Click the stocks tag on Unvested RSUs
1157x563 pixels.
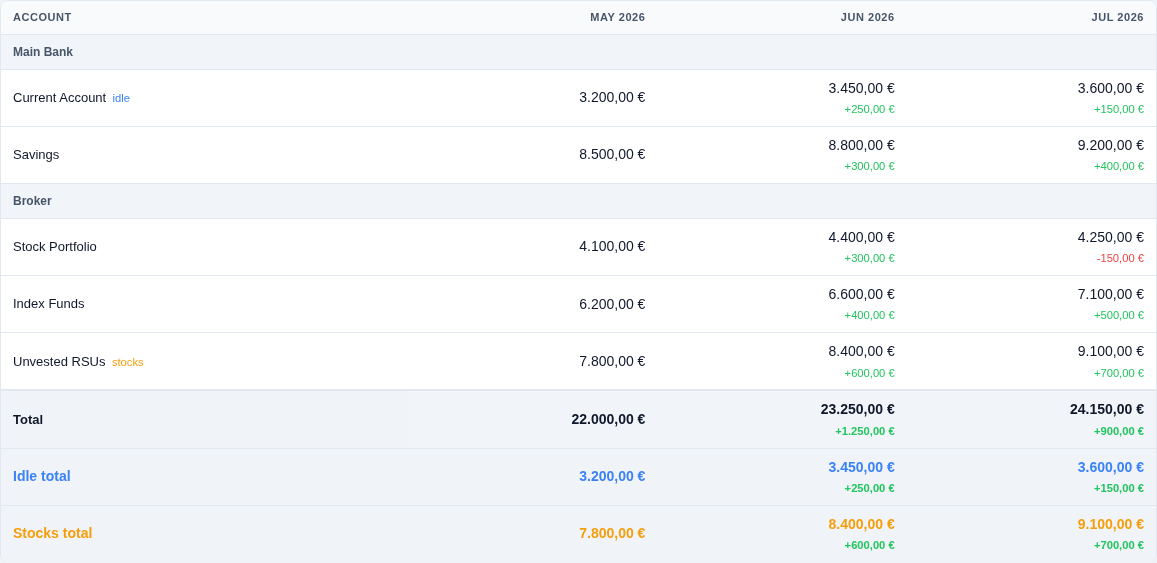128,362
